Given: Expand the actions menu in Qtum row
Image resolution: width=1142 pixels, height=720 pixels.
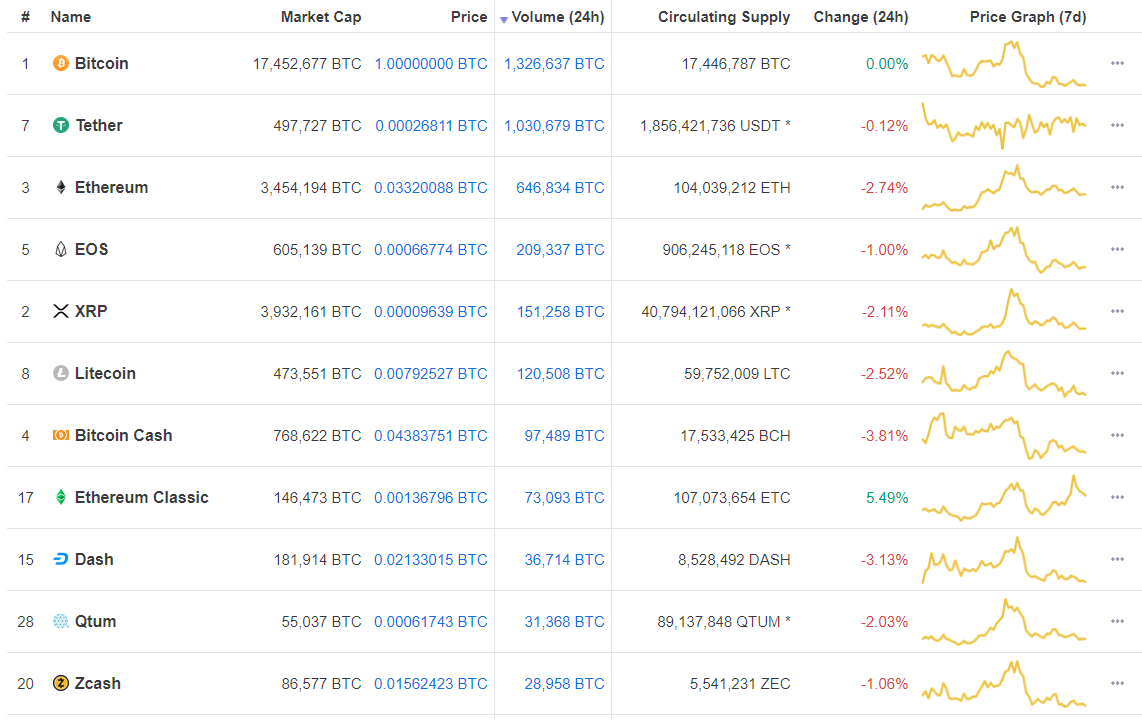Looking at the screenshot, I should [x=1117, y=622].
